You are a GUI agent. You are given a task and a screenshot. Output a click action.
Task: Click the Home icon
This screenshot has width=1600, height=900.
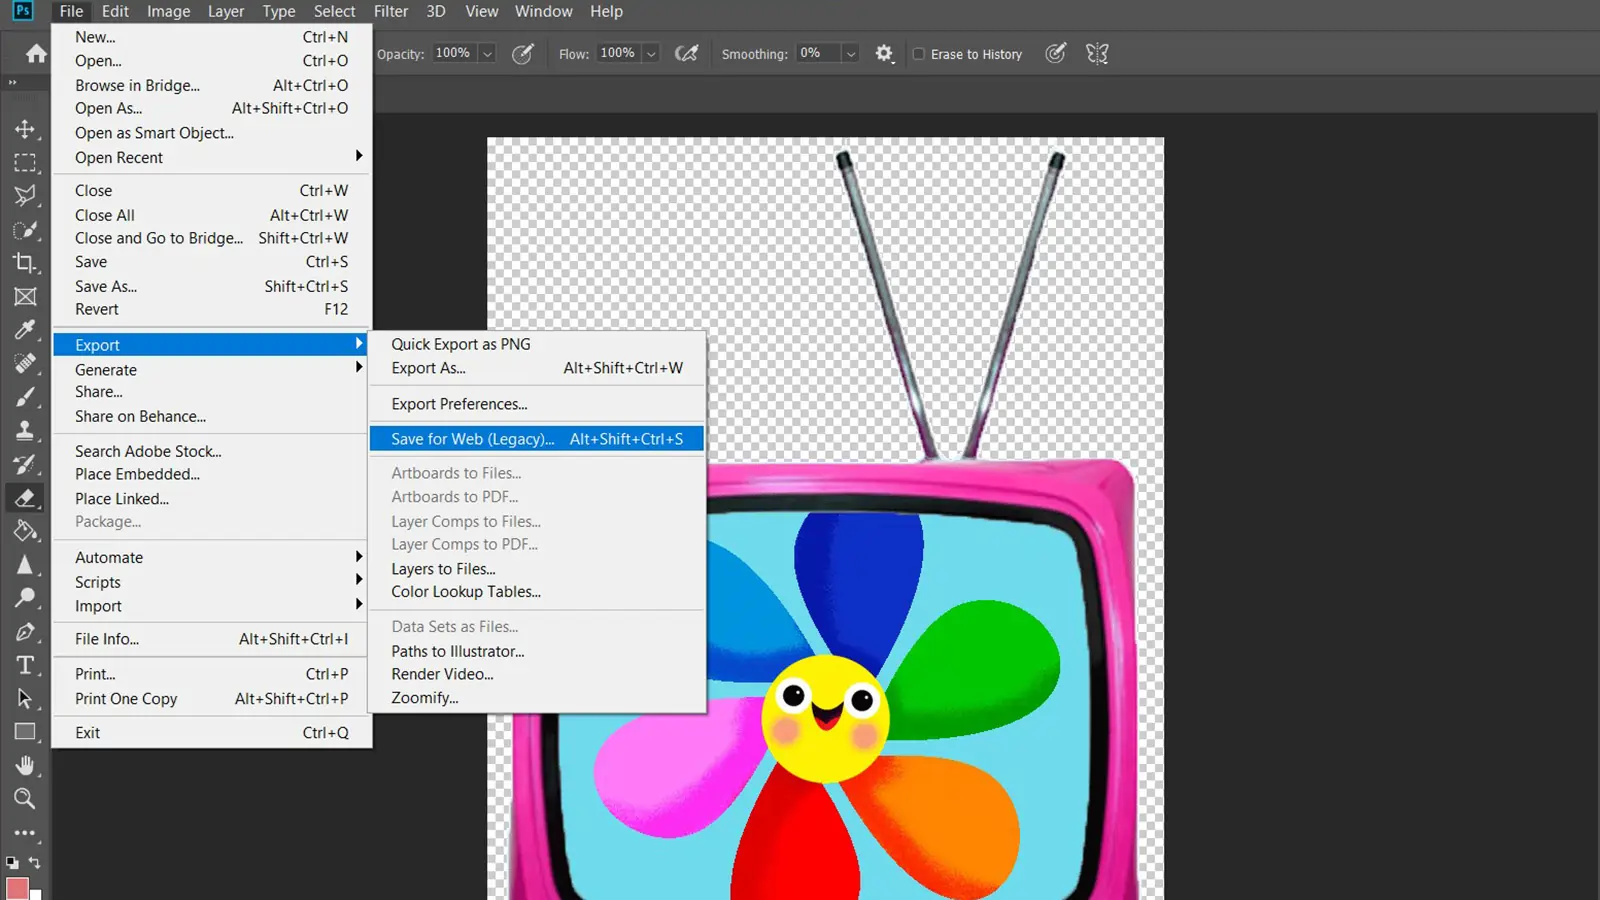click(x=36, y=54)
